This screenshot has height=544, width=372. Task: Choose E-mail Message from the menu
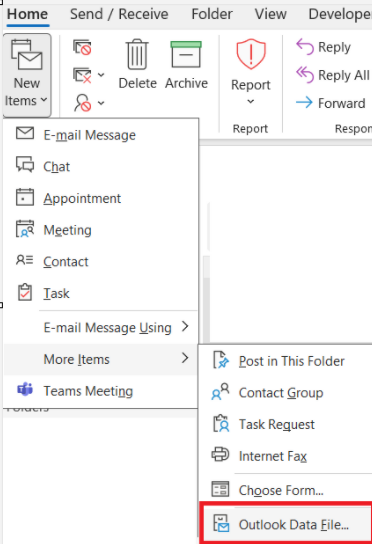tap(101, 135)
